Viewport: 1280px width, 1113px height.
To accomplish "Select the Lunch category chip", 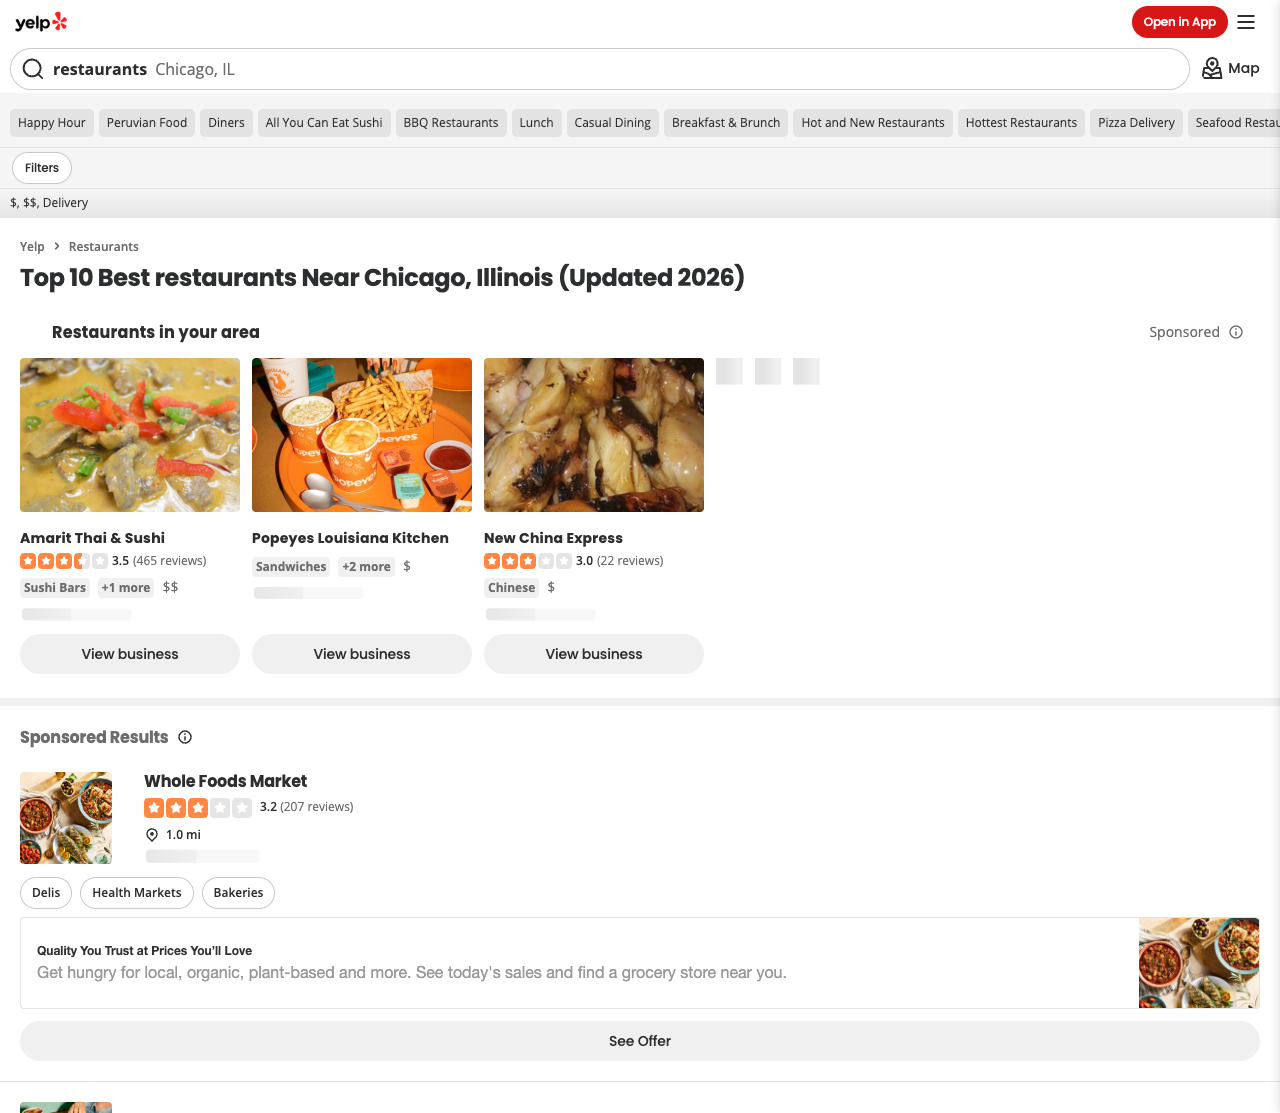I will point(536,123).
